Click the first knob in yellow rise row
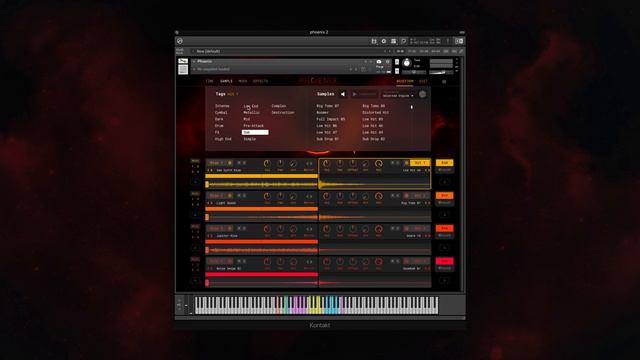The image size is (640, 360). coord(267,163)
